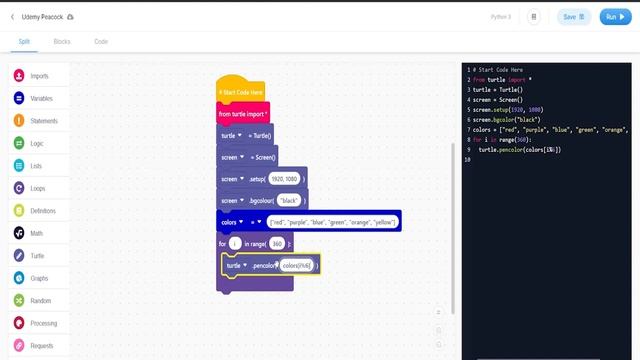This screenshot has height=360, width=640.
Task: Click the Udemy Peacock project title
Action: pyautogui.click(x=42, y=17)
